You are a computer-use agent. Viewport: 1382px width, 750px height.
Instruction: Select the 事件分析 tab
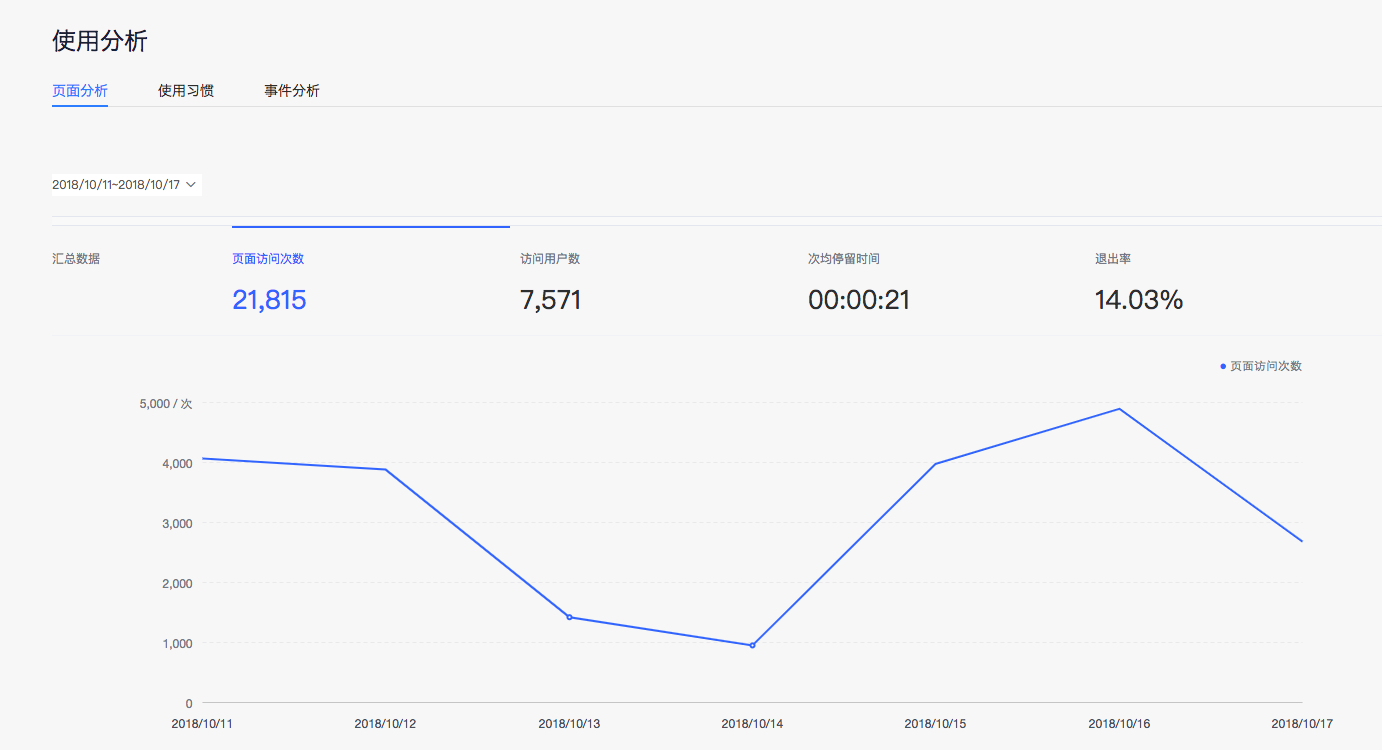click(x=292, y=91)
